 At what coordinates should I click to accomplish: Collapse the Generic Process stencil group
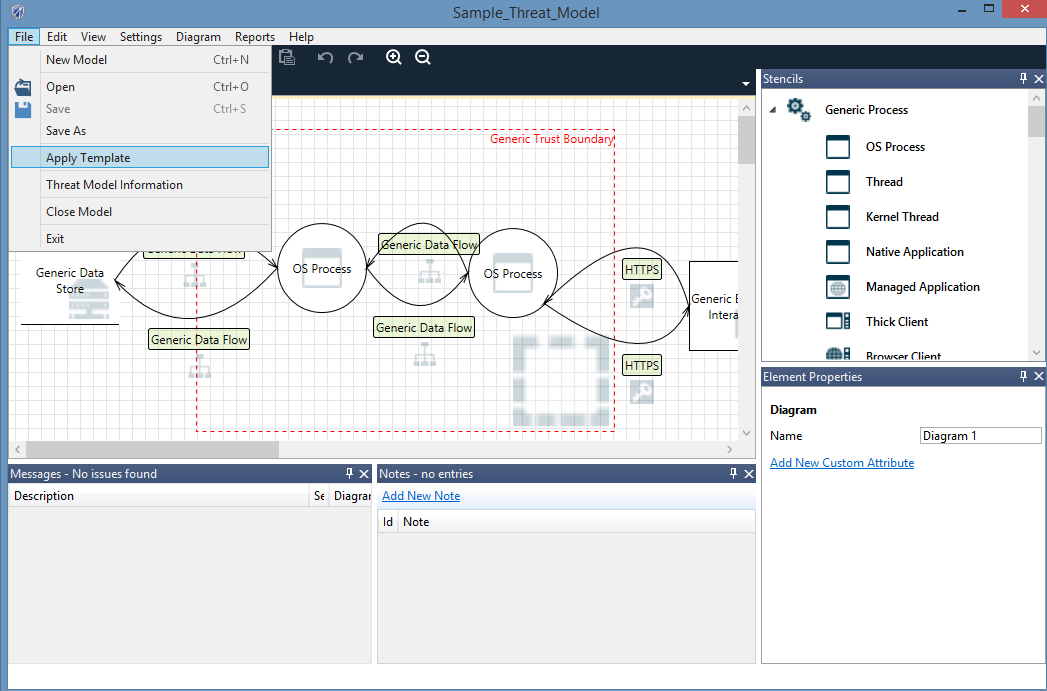(772, 111)
